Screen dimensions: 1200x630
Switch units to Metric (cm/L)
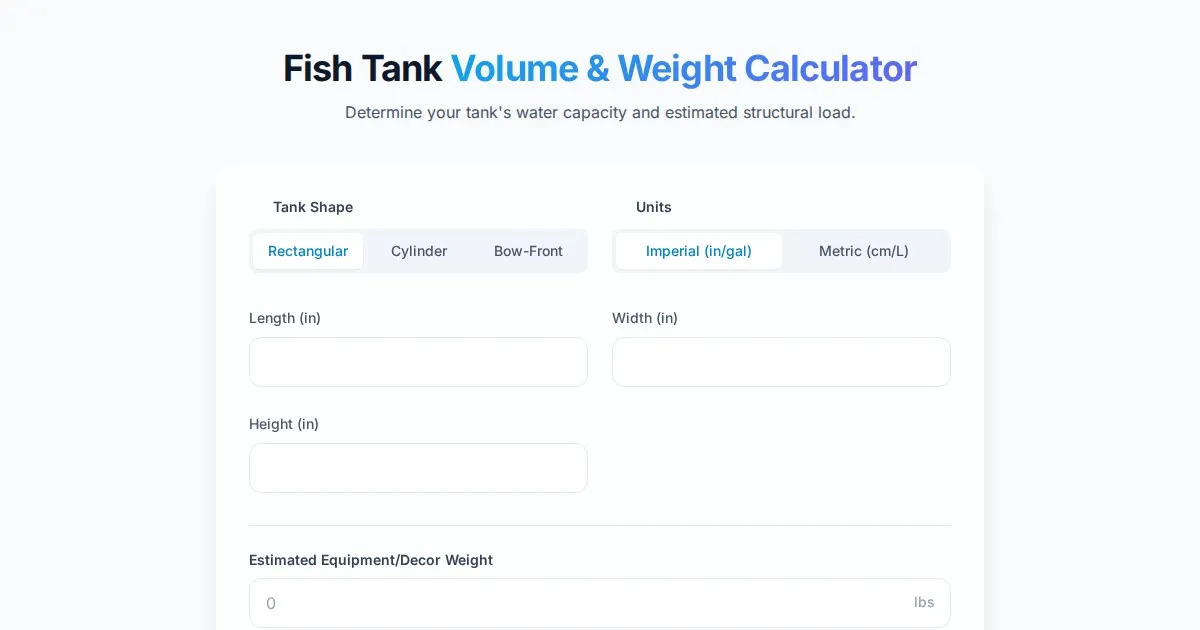[x=864, y=251]
